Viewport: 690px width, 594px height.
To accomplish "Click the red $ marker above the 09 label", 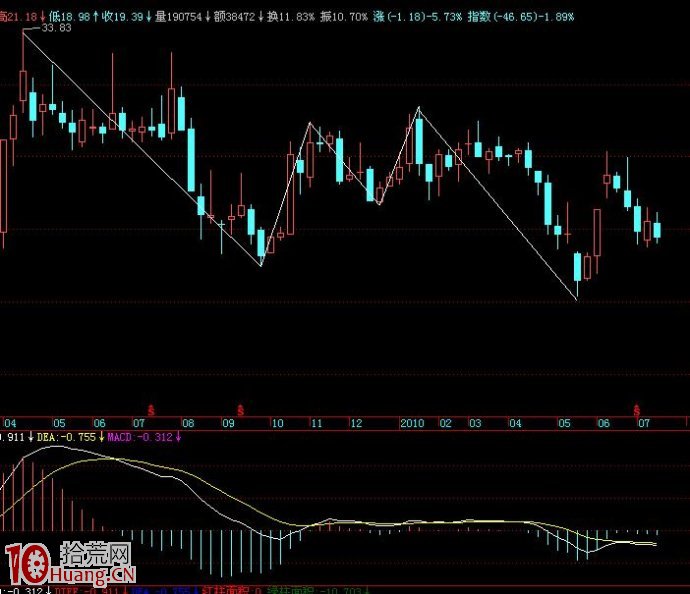I will pyautogui.click(x=240, y=411).
